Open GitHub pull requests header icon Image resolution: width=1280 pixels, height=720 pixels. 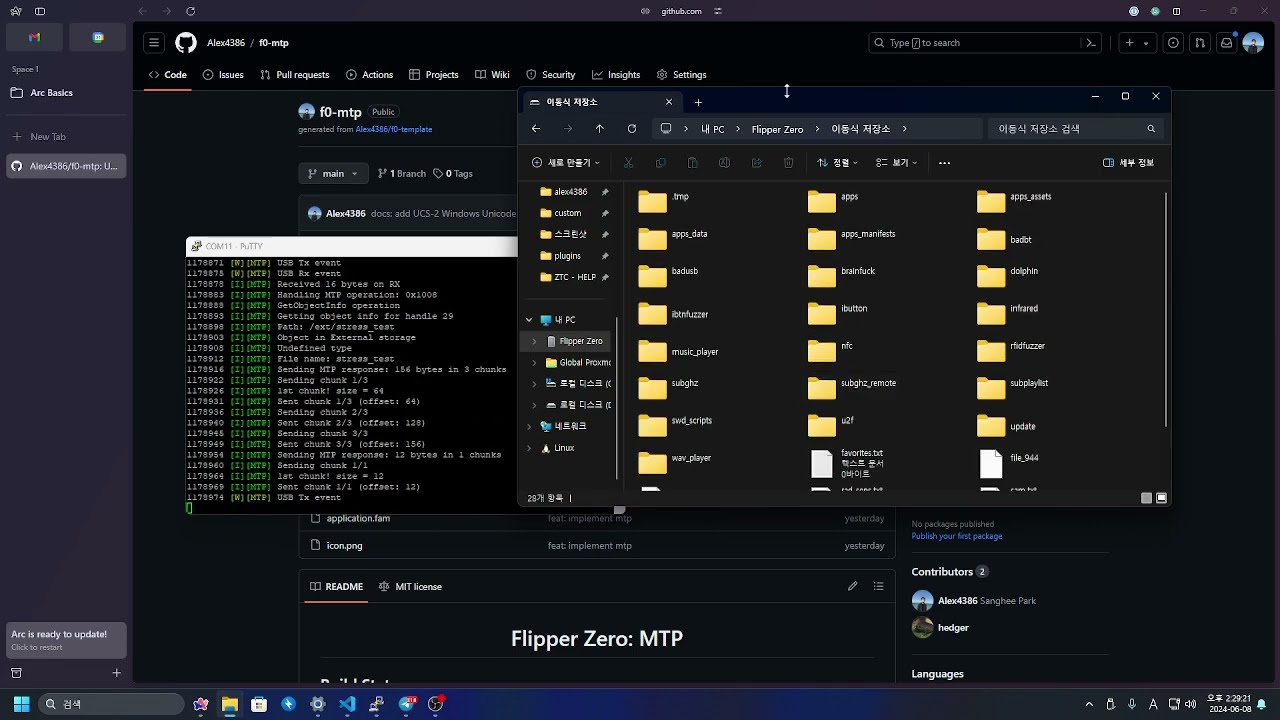click(x=1200, y=43)
